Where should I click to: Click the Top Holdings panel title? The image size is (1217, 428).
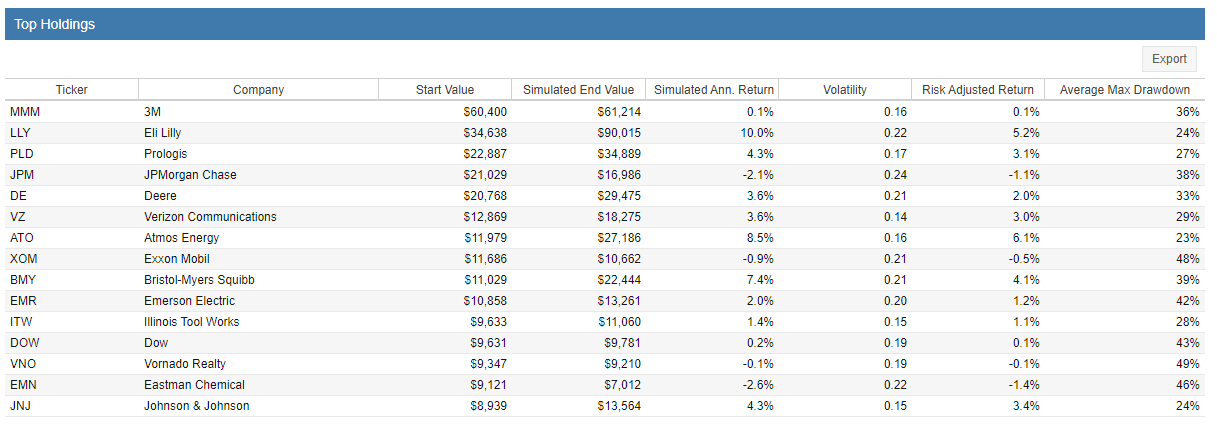tap(55, 24)
